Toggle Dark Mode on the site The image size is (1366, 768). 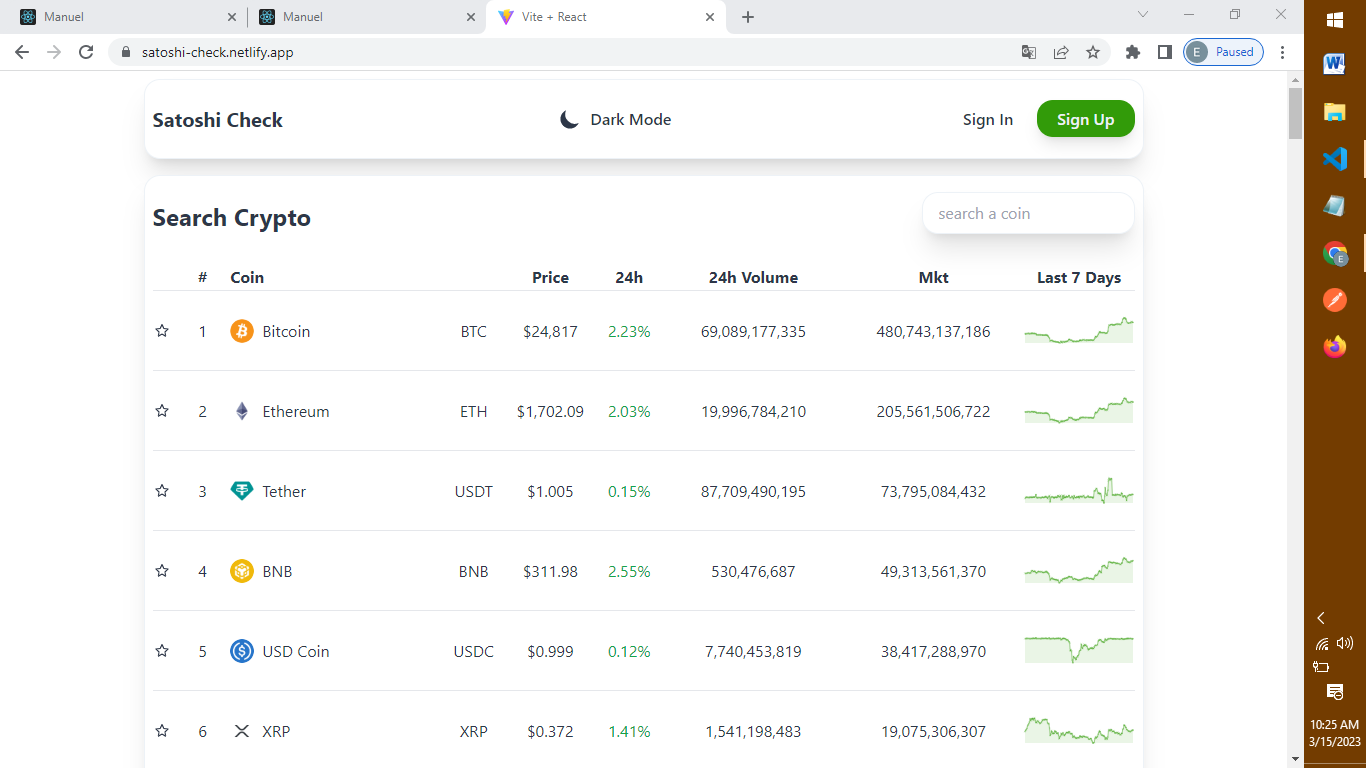615,120
